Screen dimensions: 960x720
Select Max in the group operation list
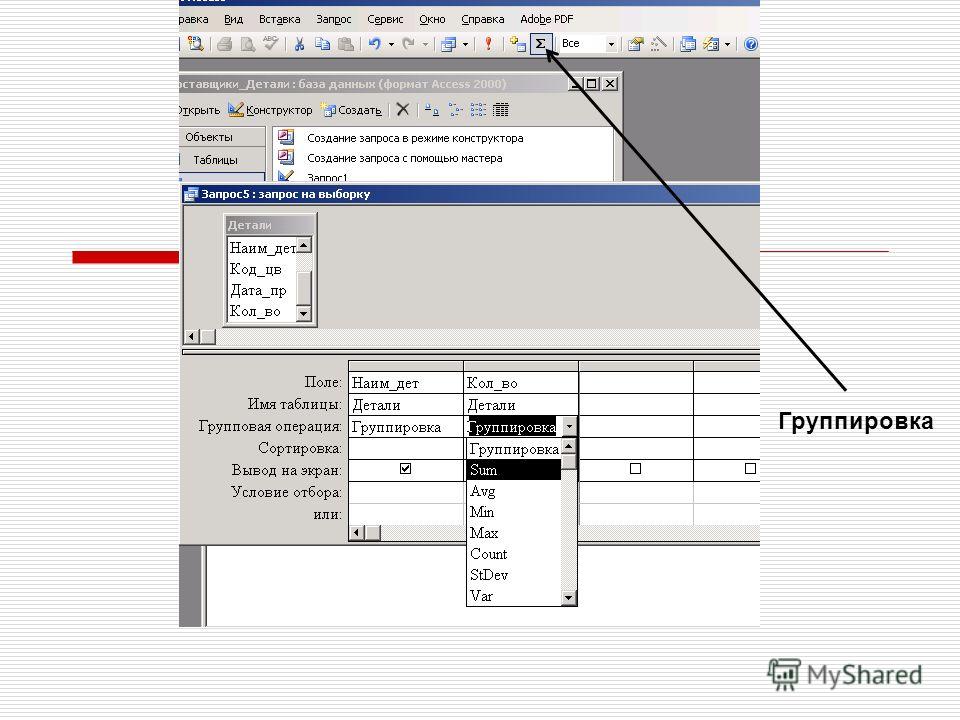(x=514, y=533)
